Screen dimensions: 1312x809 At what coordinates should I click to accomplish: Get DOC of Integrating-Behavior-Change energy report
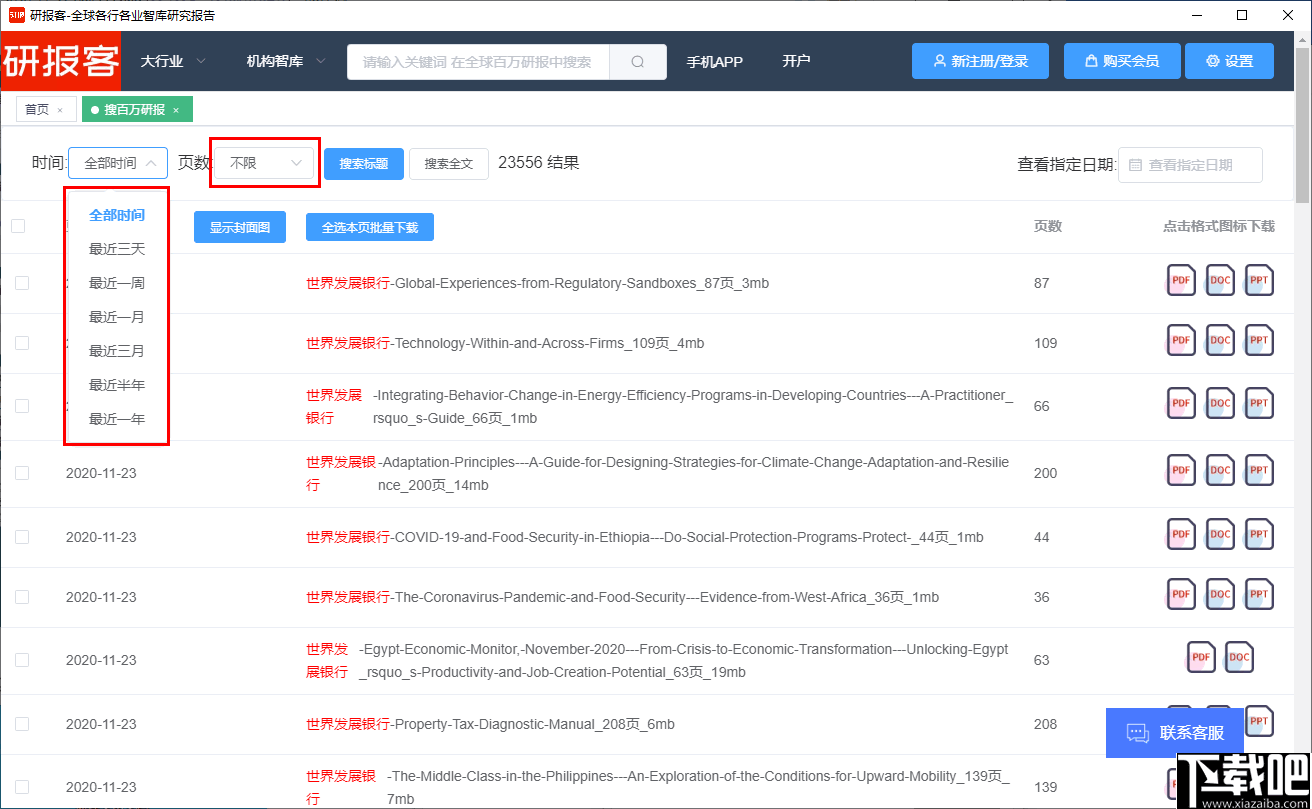[1220, 404]
